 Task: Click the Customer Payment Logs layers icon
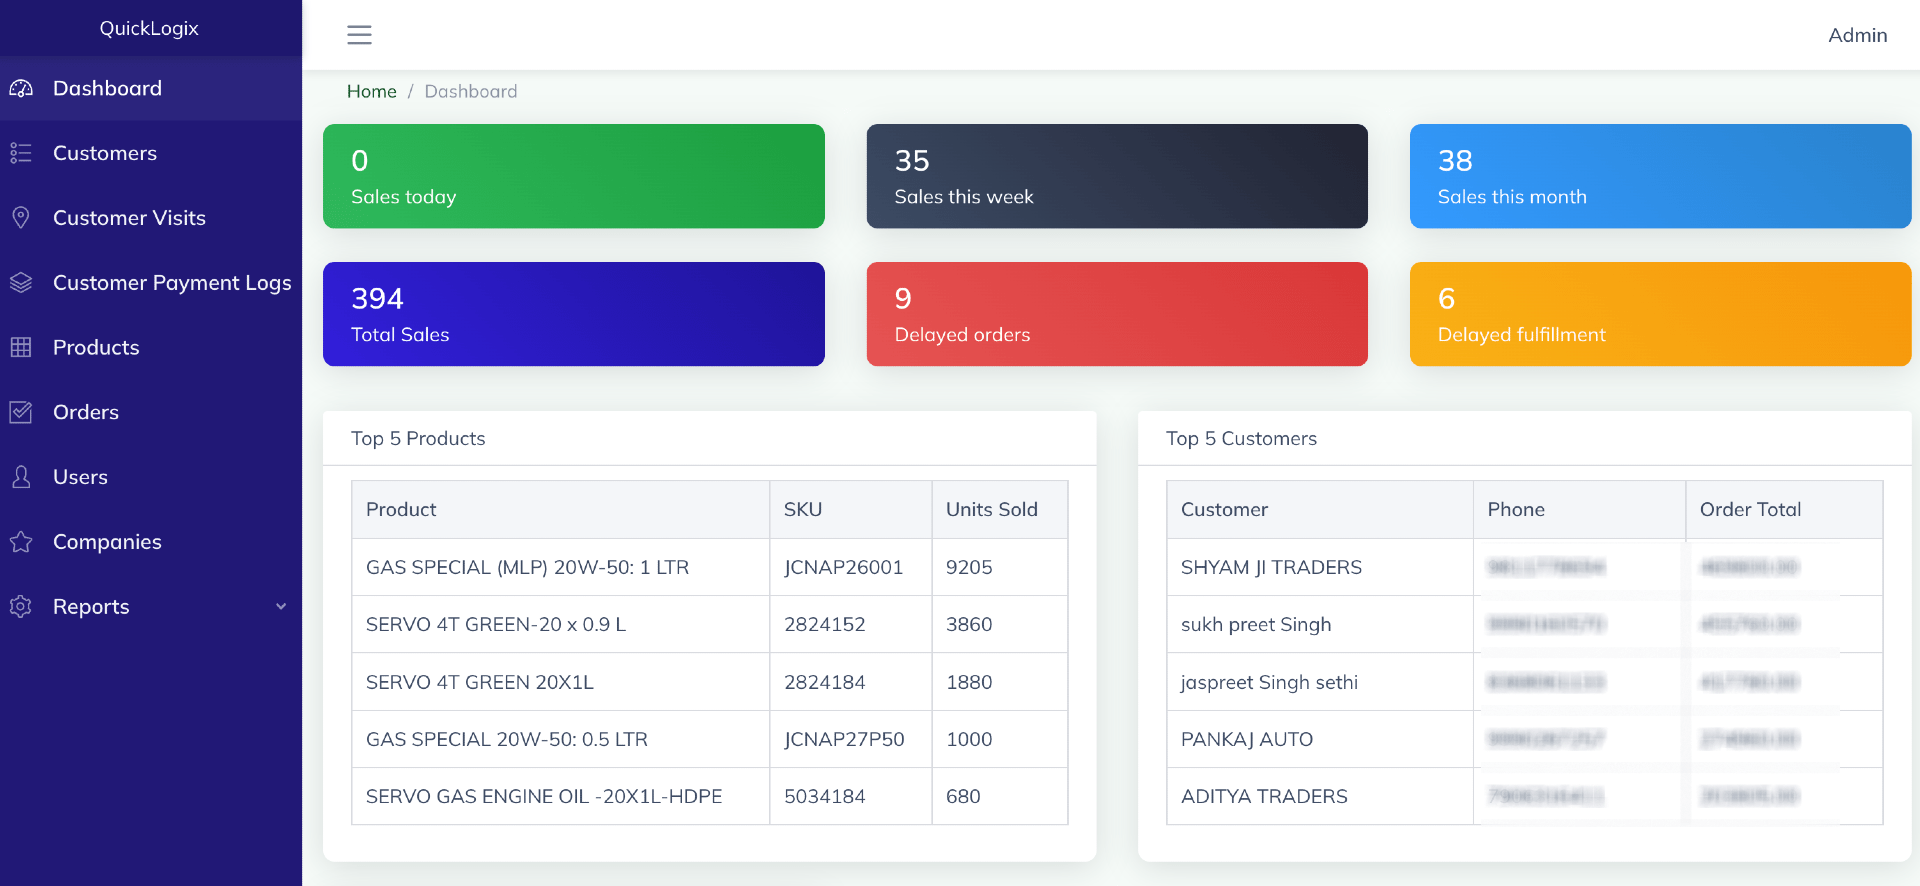pyautogui.click(x=21, y=283)
